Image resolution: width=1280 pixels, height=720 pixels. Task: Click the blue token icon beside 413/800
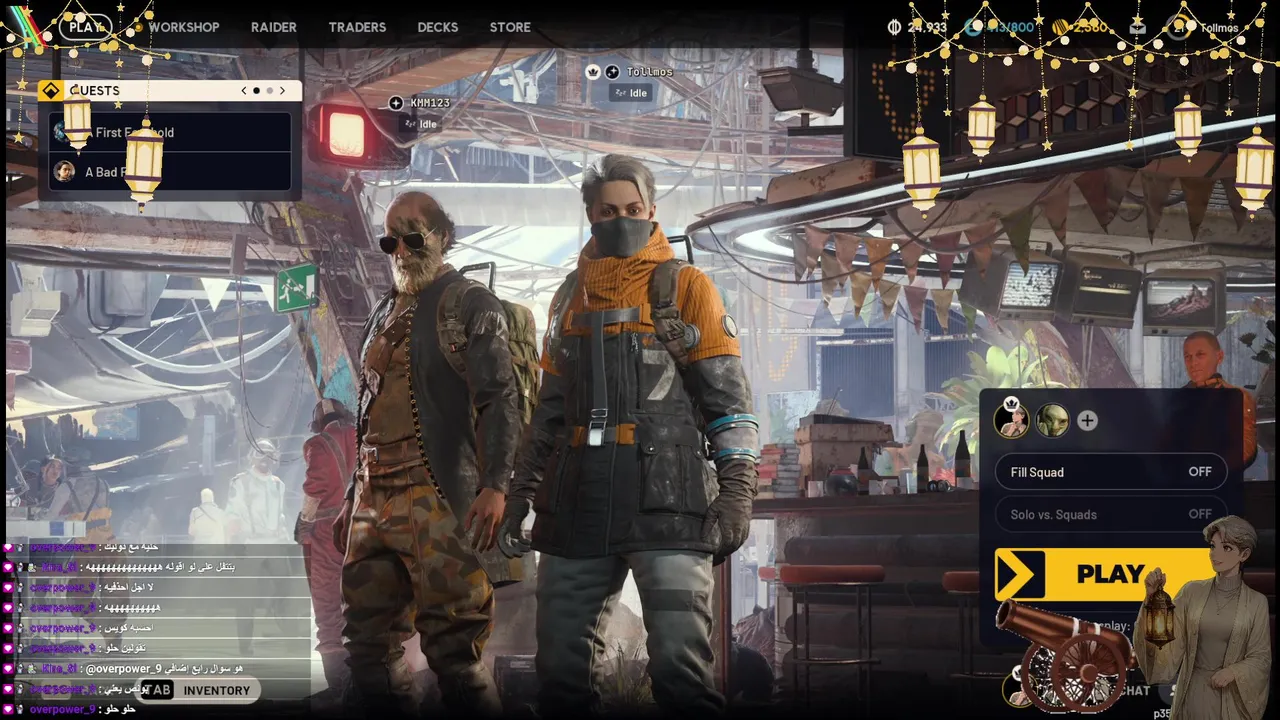coord(973,27)
